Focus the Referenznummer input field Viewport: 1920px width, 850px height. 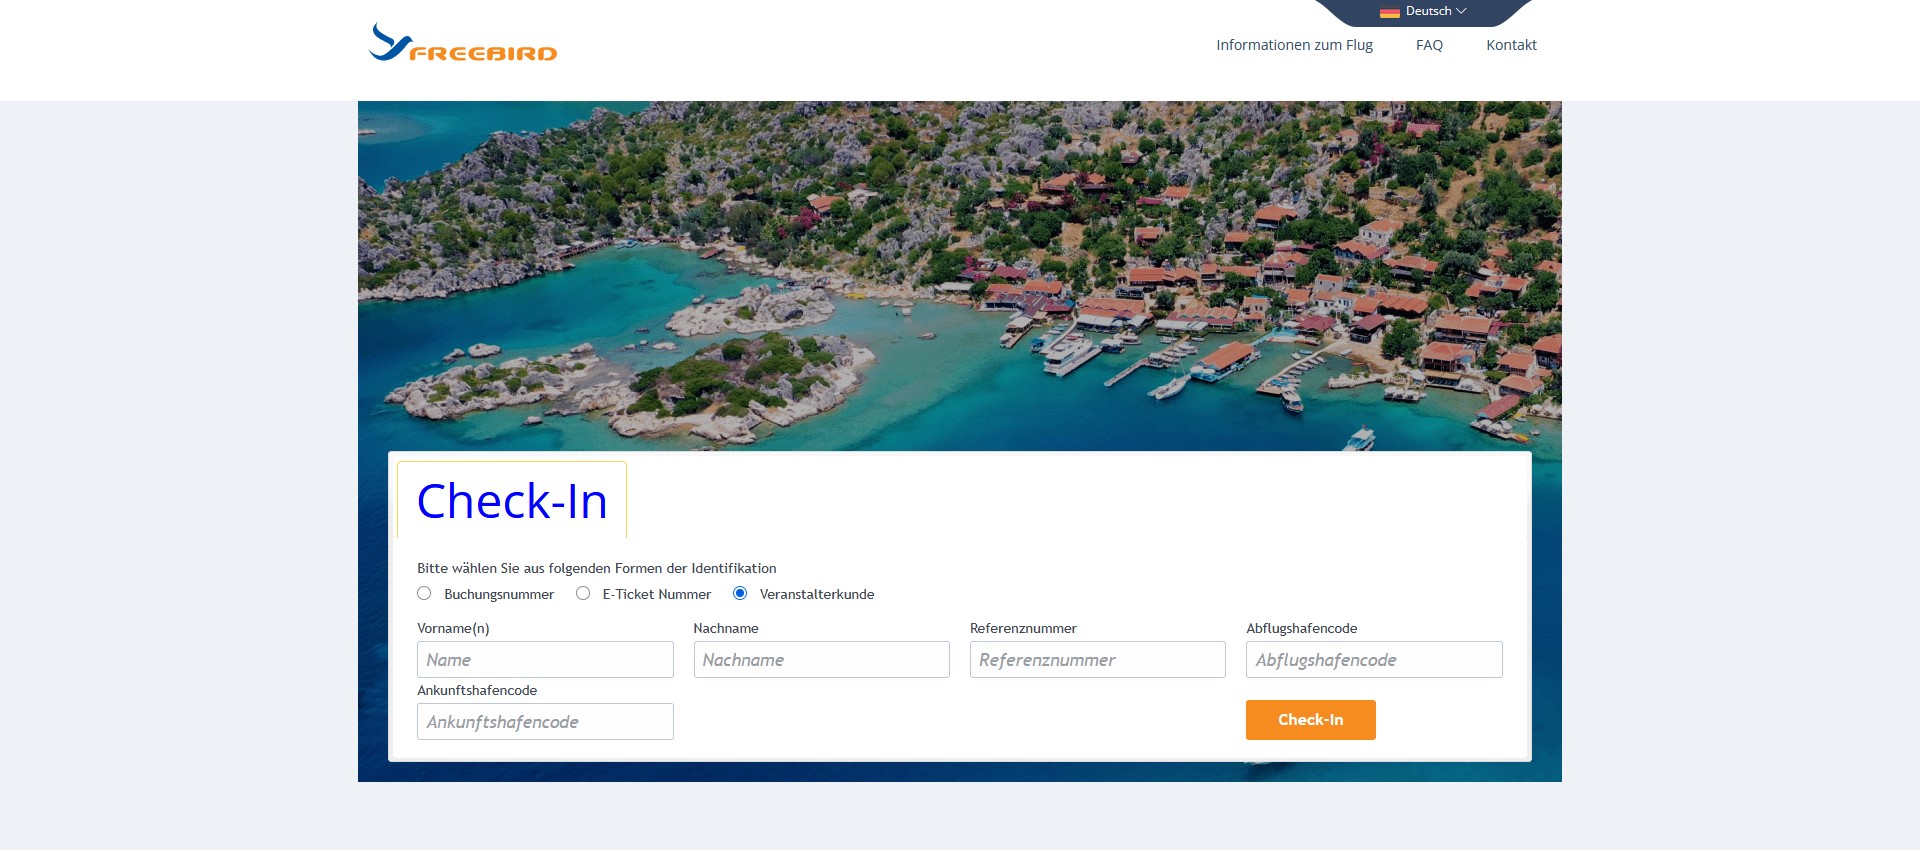(1097, 660)
